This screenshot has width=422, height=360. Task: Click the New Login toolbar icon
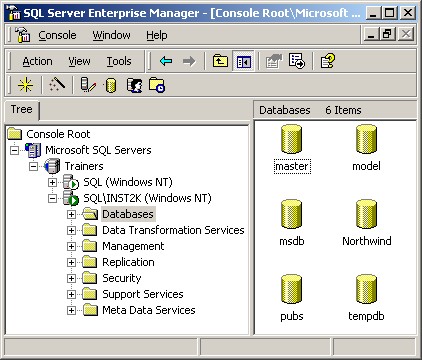pyautogui.click(x=134, y=85)
